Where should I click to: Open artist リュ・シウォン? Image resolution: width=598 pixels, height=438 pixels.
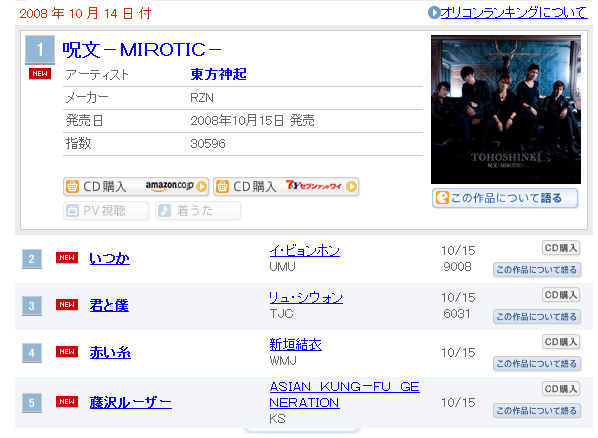click(x=306, y=298)
